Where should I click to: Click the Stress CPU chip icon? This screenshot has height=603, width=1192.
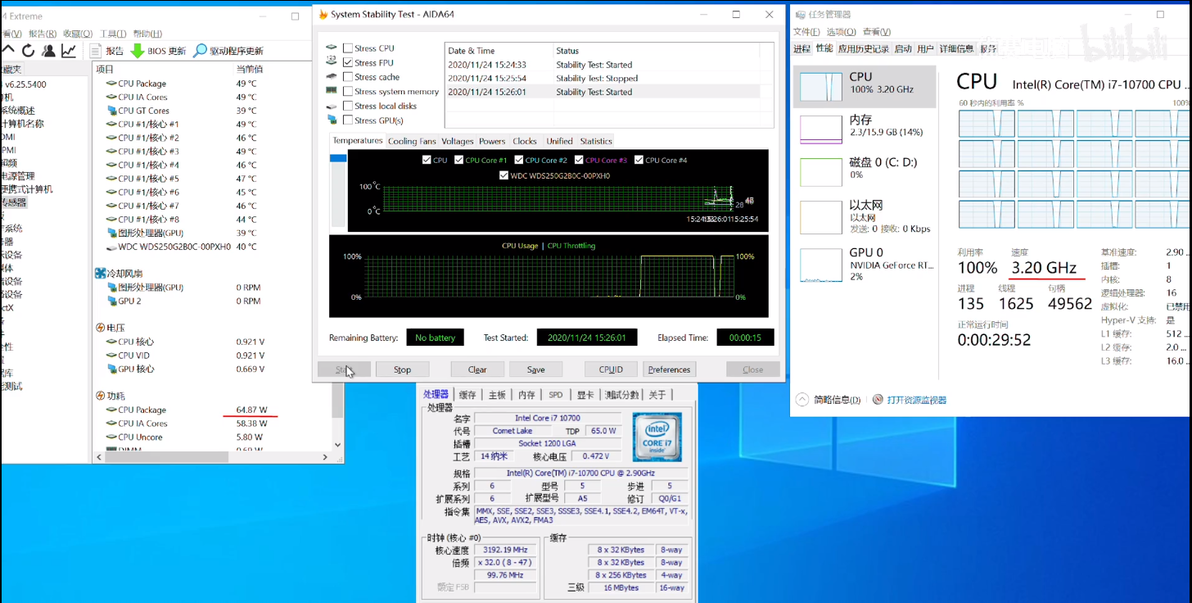331,48
